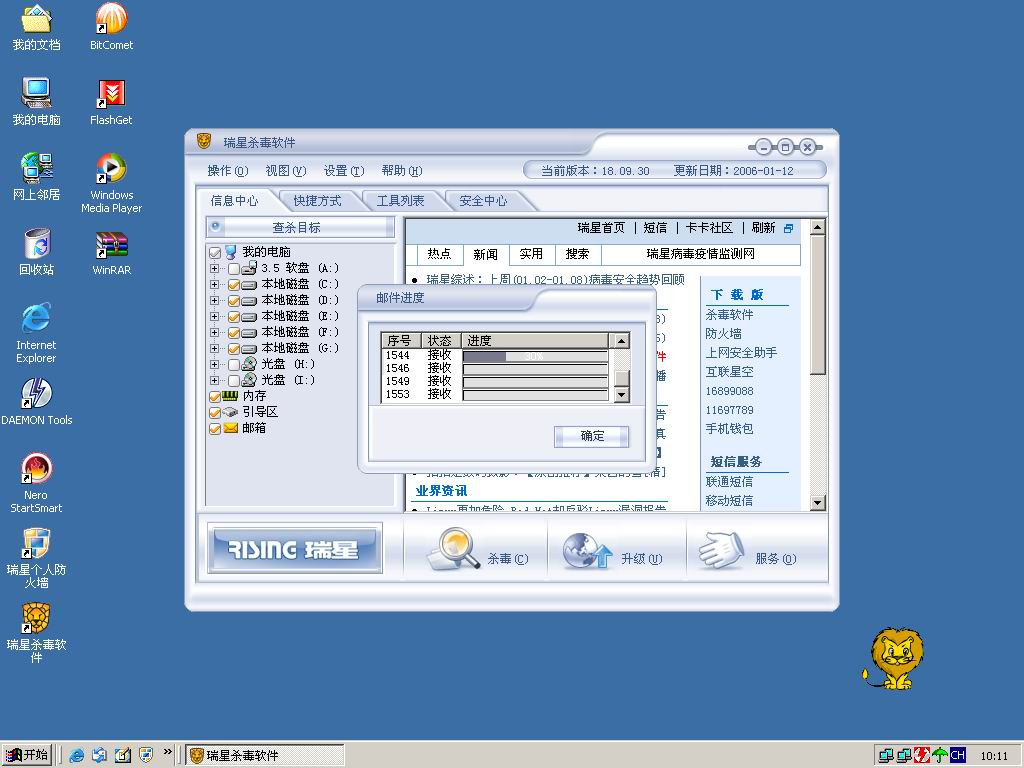
Task: Click the pop-out window icon next to 刷新
Action: [788, 228]
